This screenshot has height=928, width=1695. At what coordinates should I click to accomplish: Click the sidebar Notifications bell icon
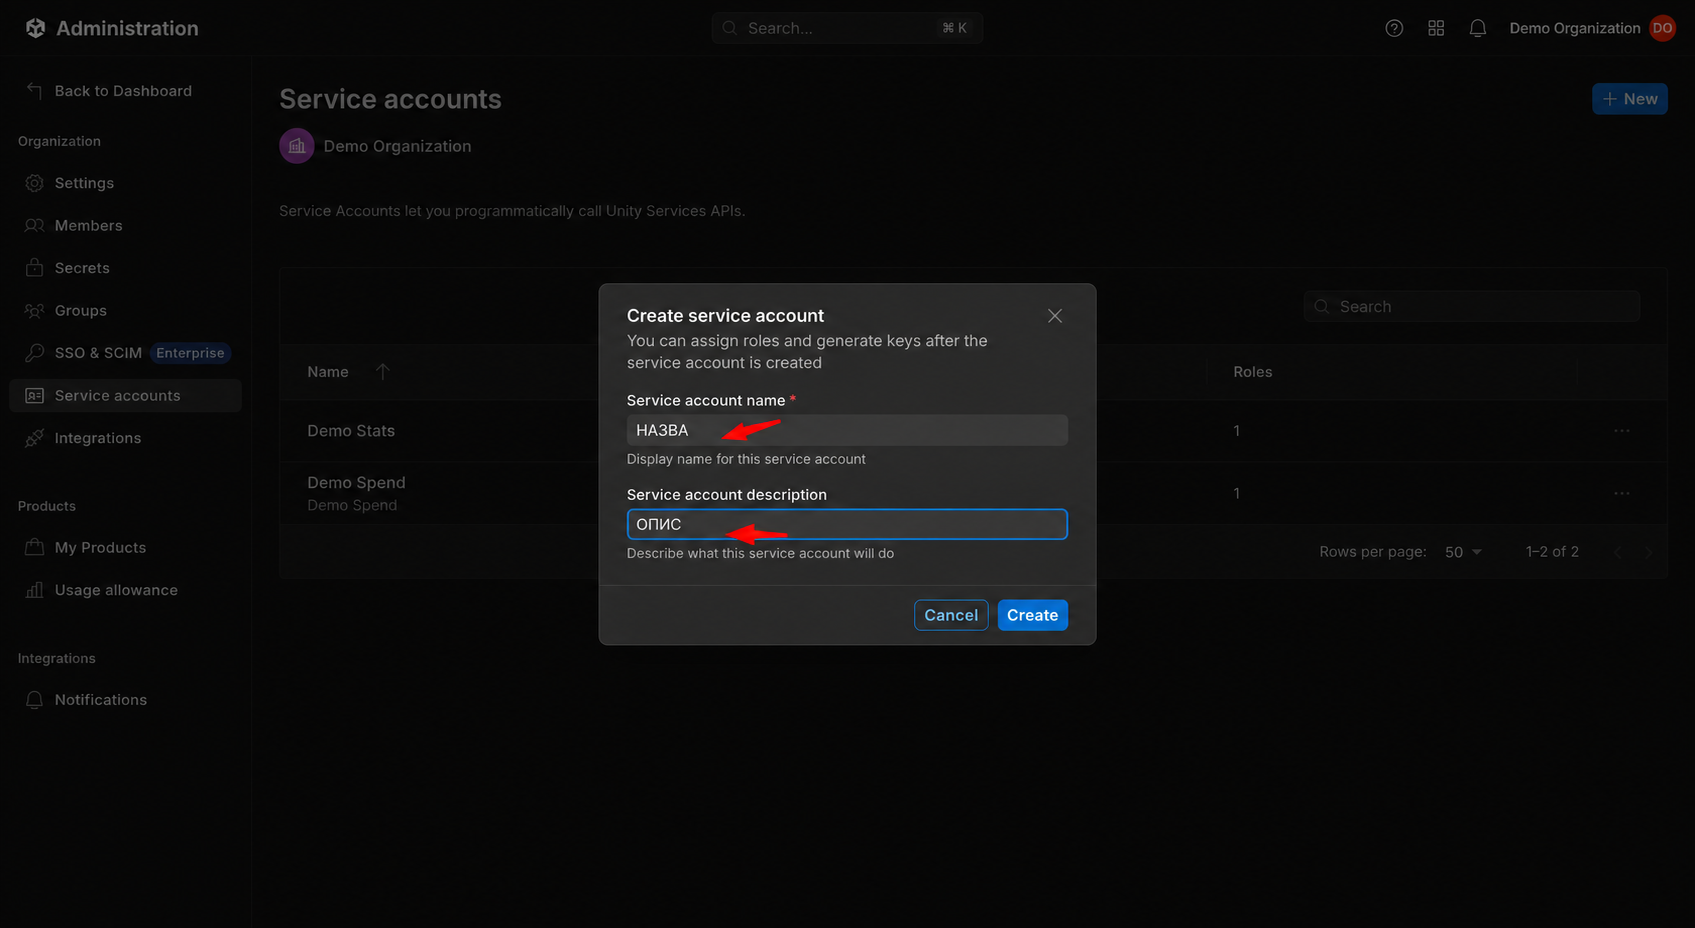pyautogui.click(x=34, y=700)
